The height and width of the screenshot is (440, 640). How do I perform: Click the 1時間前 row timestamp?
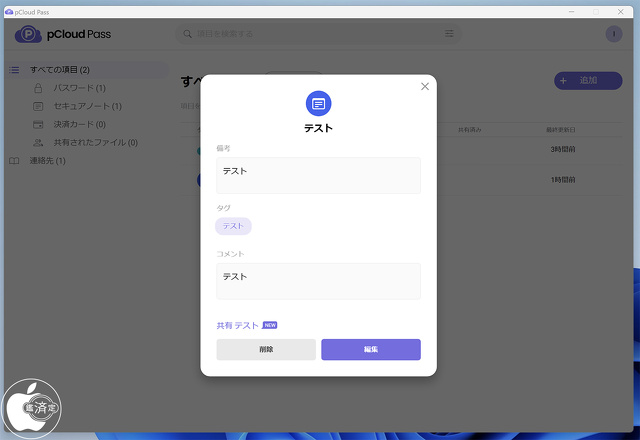click(563, 180)
